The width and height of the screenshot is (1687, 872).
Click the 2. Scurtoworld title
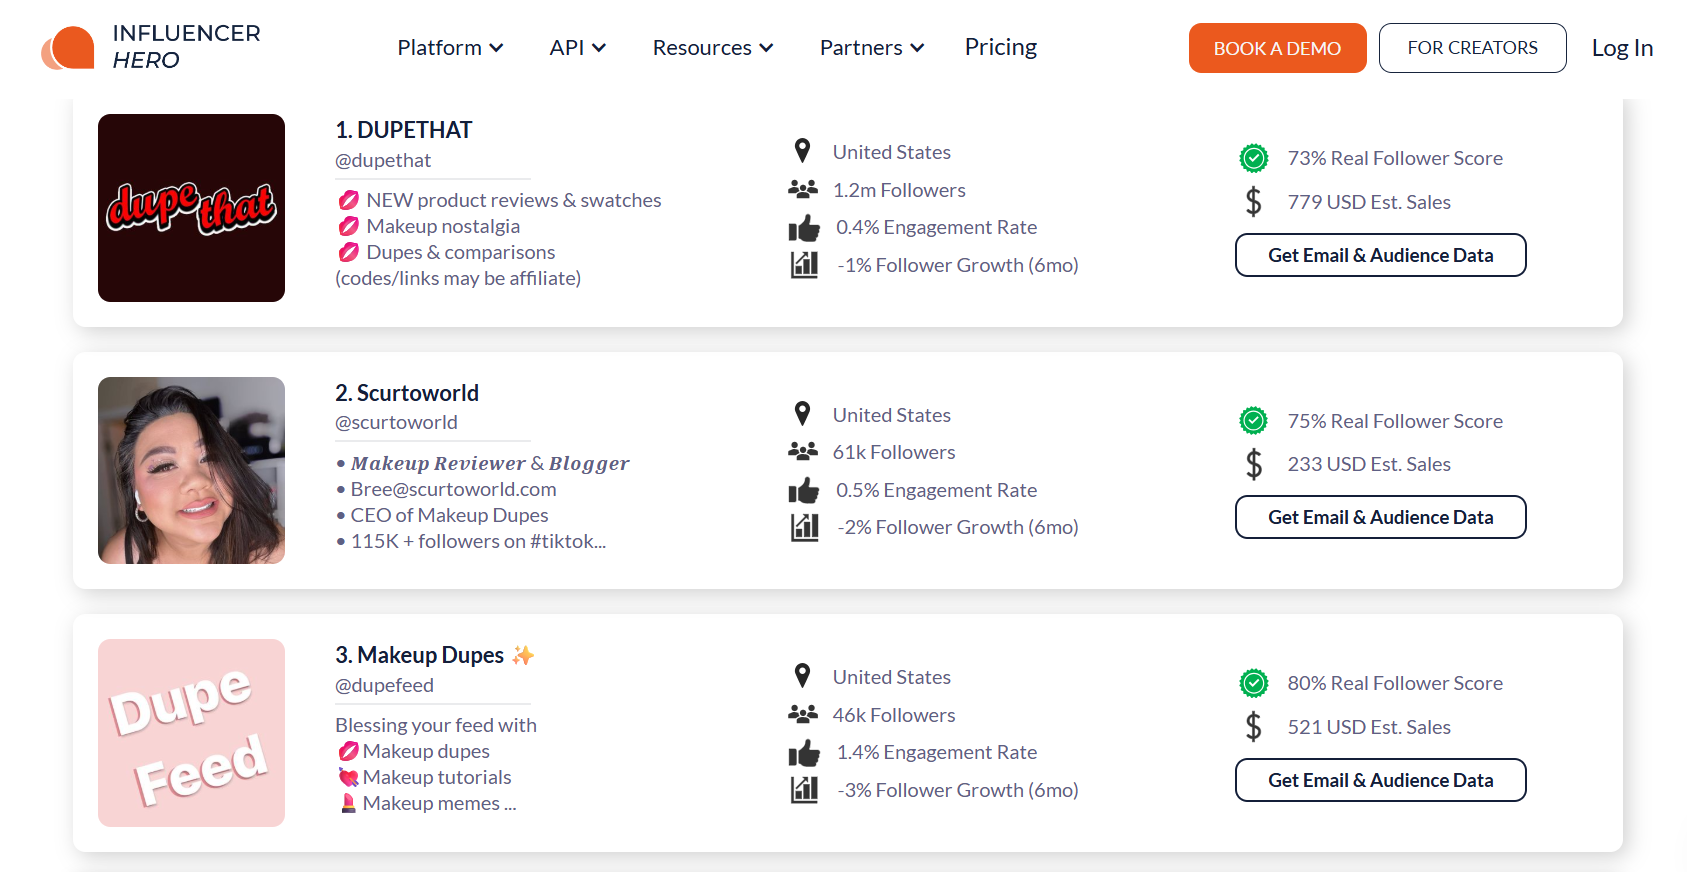tap(407, 393)
